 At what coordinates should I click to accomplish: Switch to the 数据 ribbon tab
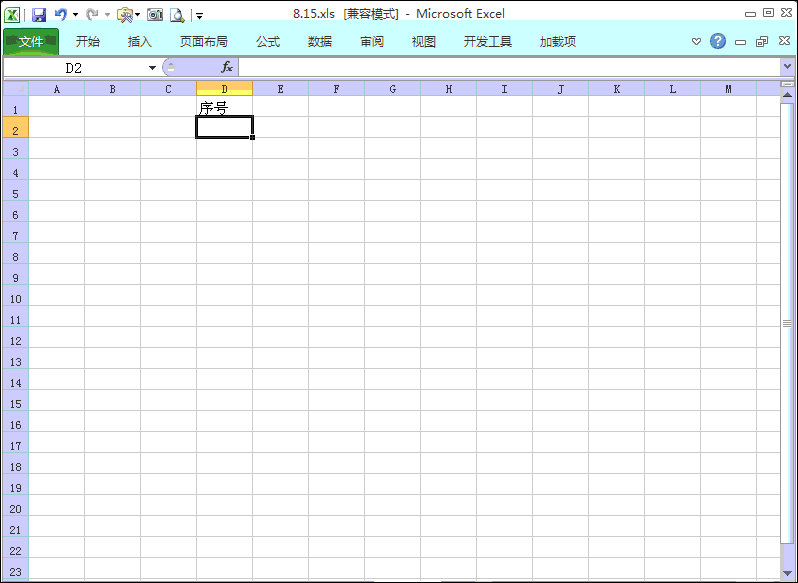320,41
